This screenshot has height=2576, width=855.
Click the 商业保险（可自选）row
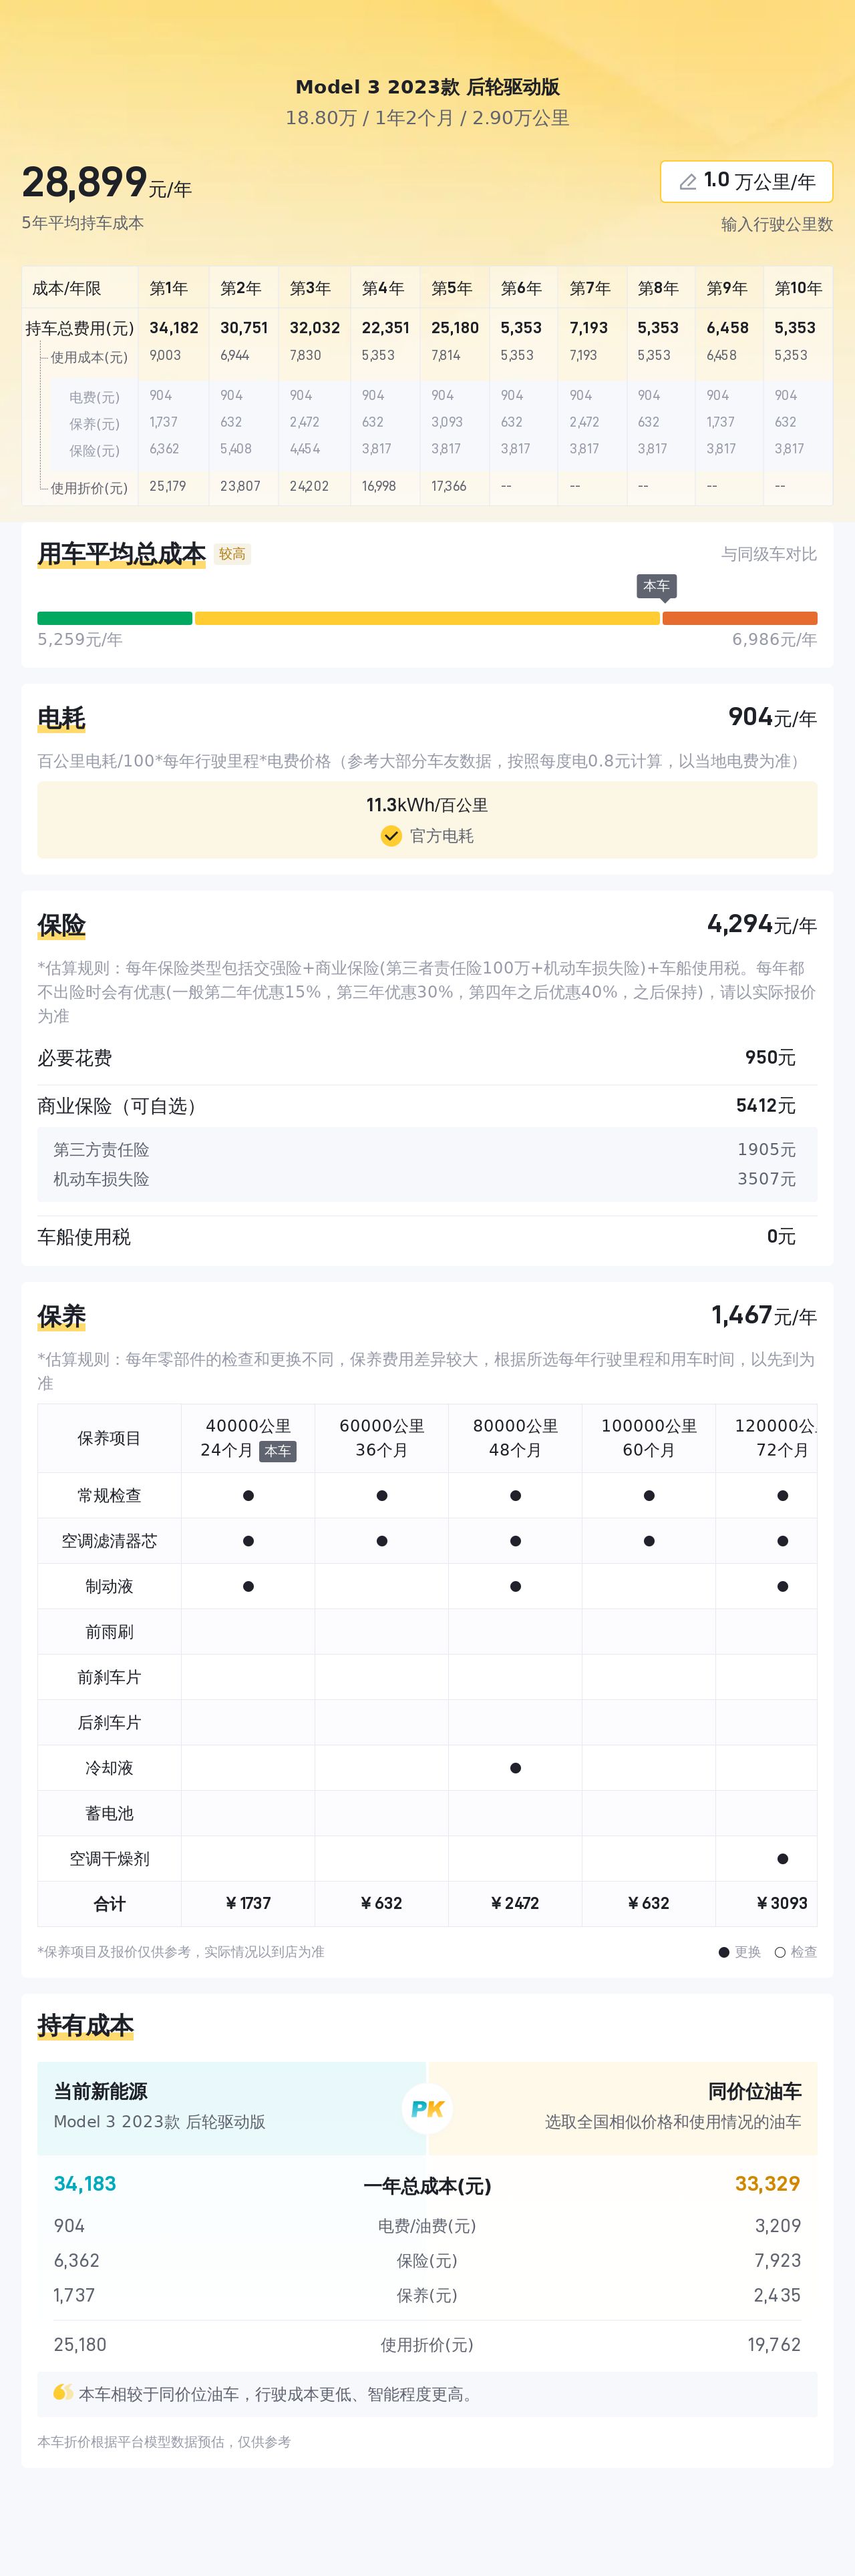[x=427, y=1106]
